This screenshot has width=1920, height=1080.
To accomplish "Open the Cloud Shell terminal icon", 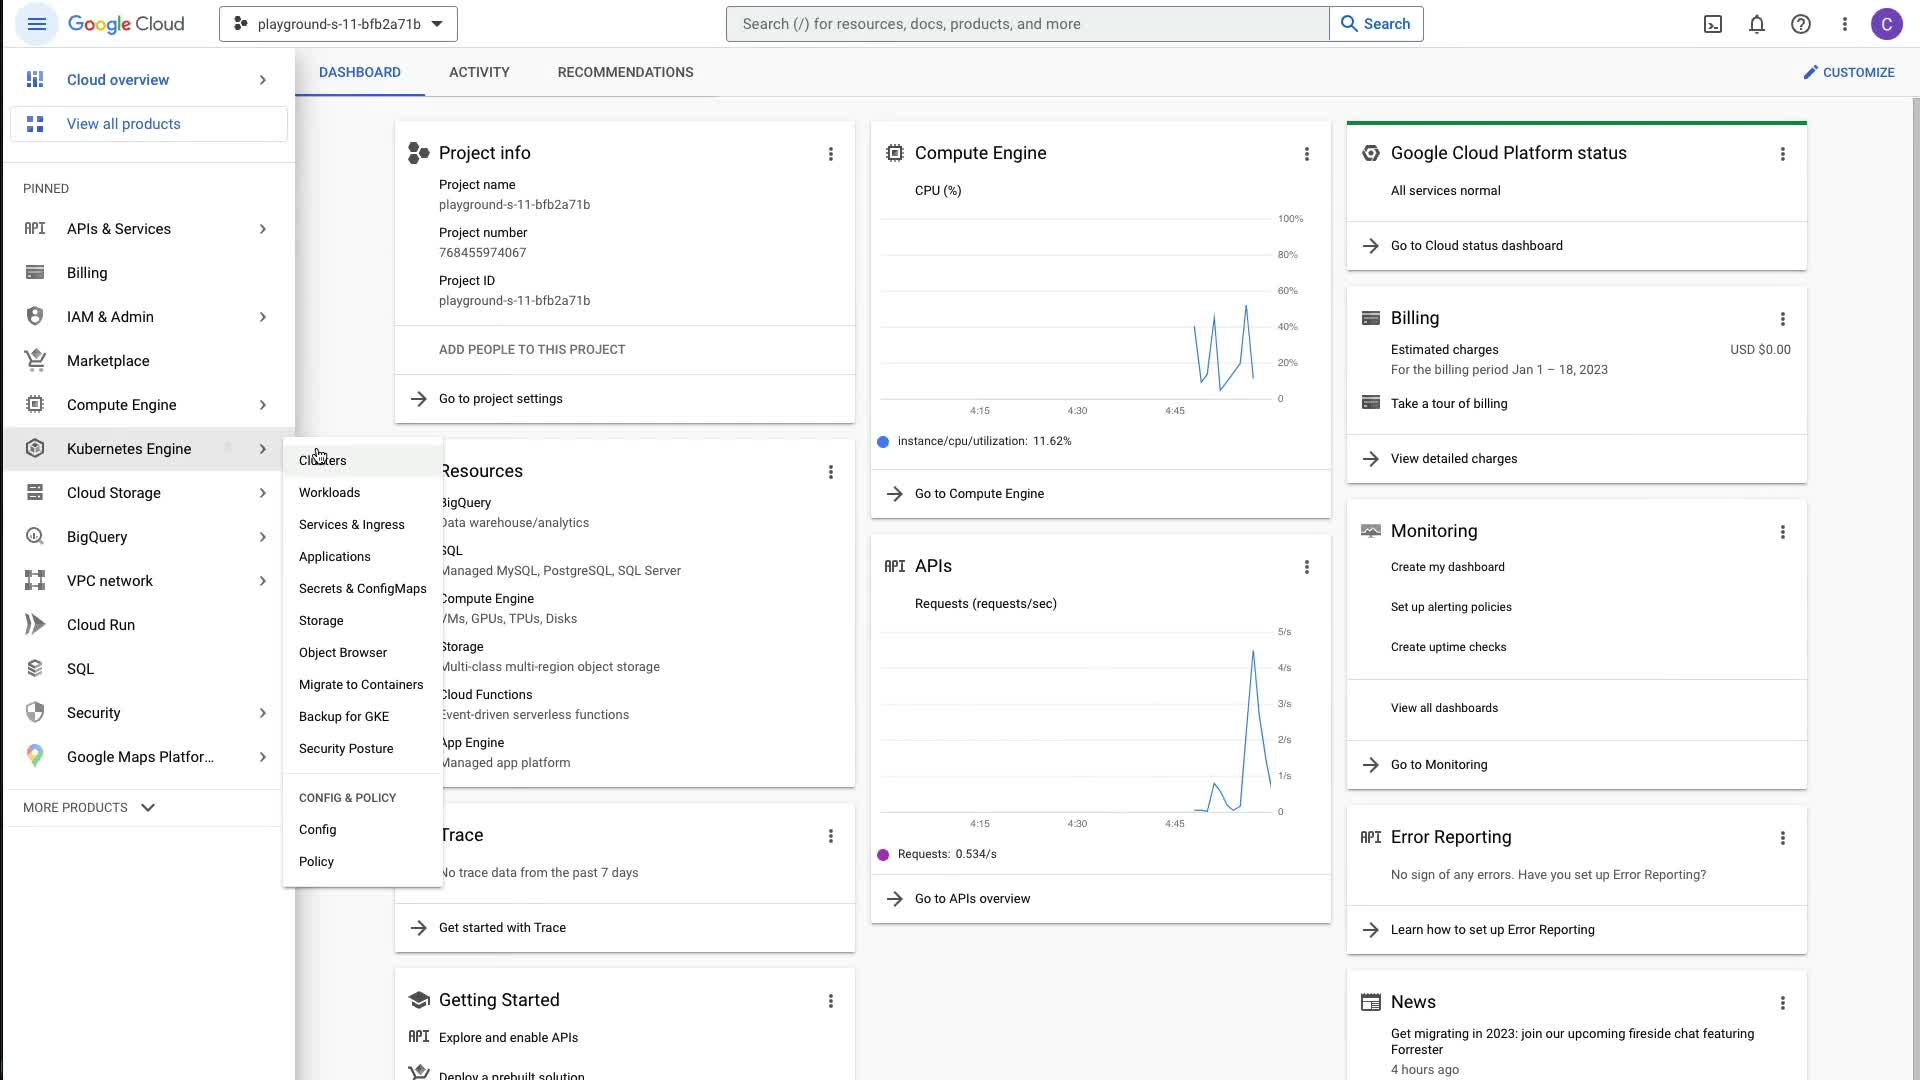I will (x=1713, y=24).
